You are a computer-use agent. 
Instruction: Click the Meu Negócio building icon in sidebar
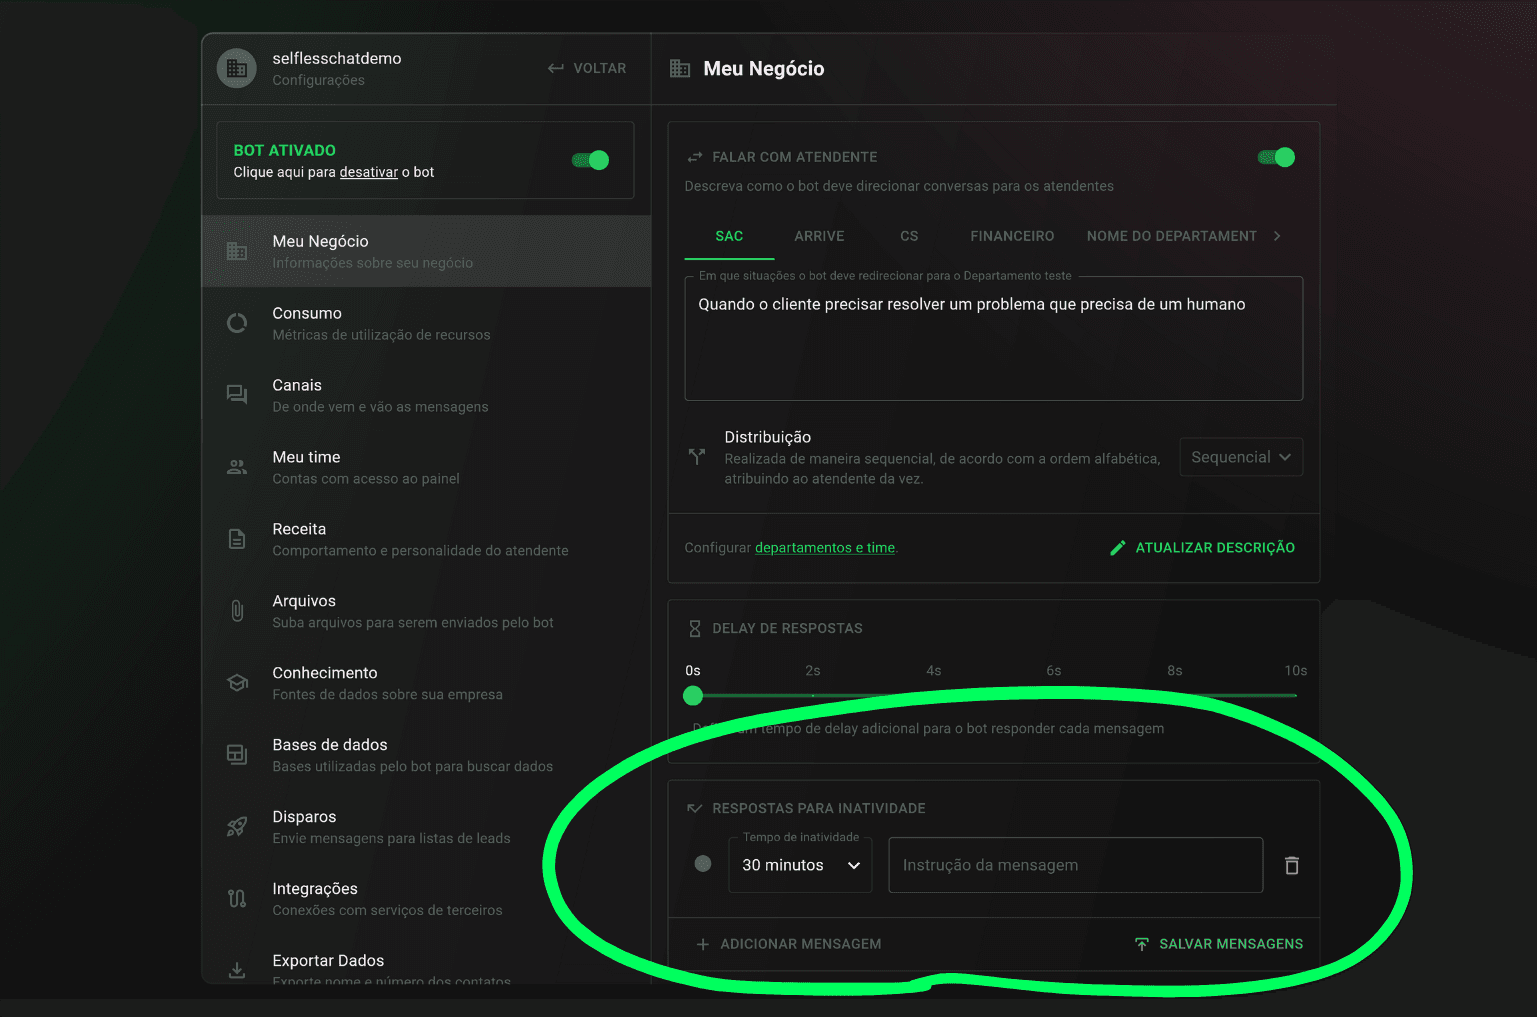click(237, 251)
